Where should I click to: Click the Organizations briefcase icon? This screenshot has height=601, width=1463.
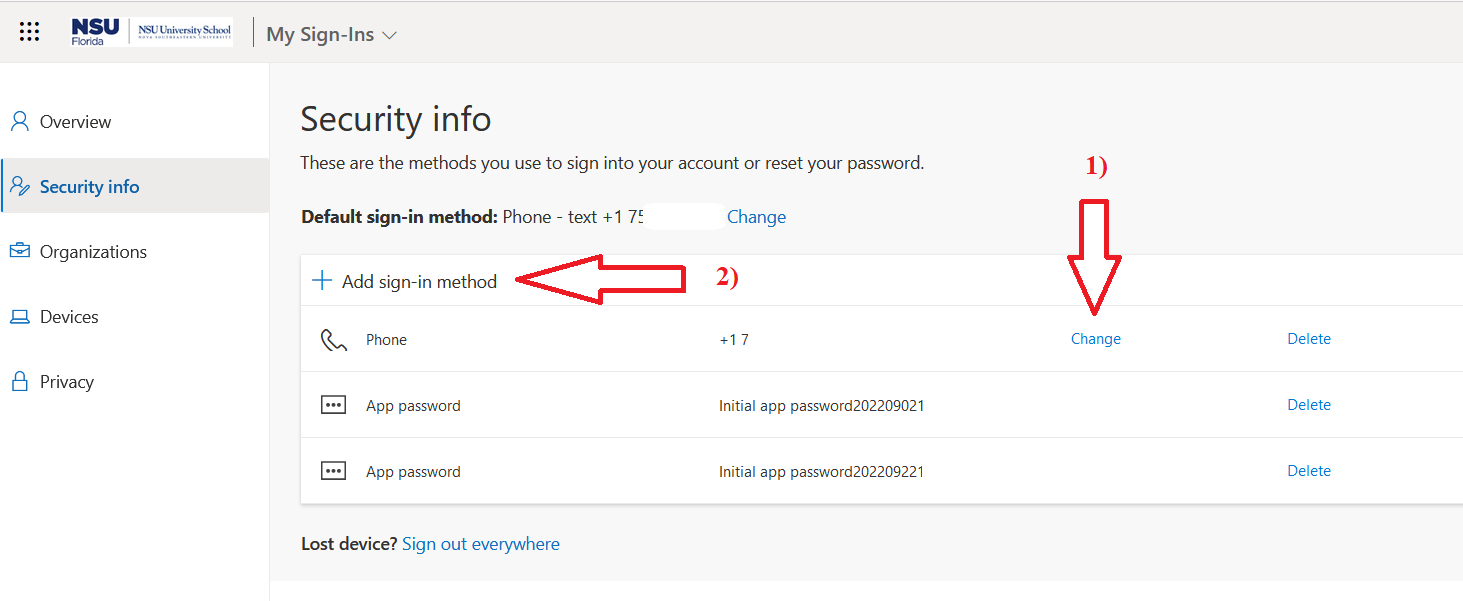tap(19, 251)
